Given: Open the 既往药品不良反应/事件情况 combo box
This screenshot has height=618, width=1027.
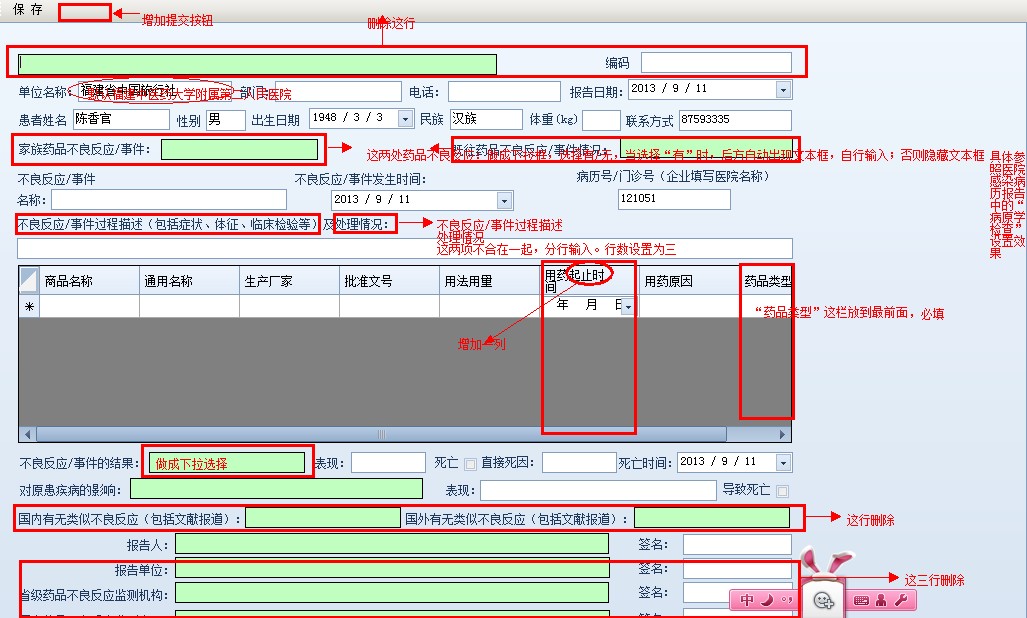Looking at the screenshot, I should click(x=706, y=149).
